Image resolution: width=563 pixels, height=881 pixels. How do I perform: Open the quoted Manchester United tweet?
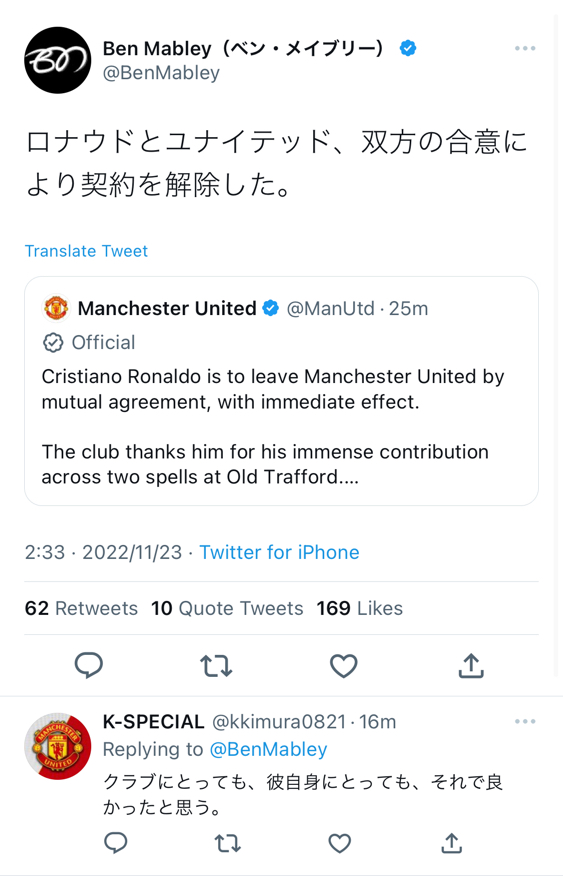click(281, 391)
